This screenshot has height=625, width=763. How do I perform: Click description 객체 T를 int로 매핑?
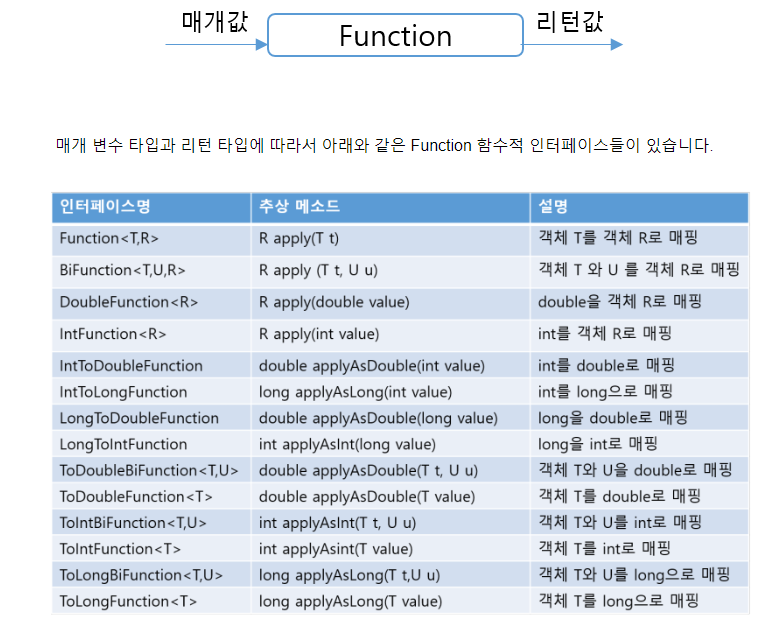[x=639, y=549]
